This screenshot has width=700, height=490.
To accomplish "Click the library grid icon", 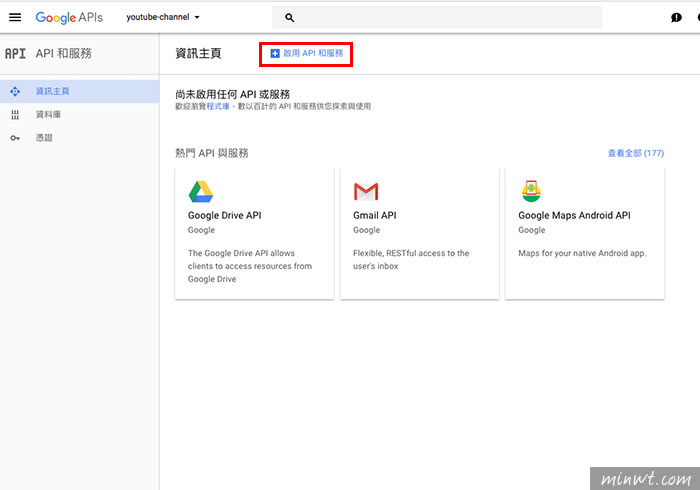I will tap(15, 115).
